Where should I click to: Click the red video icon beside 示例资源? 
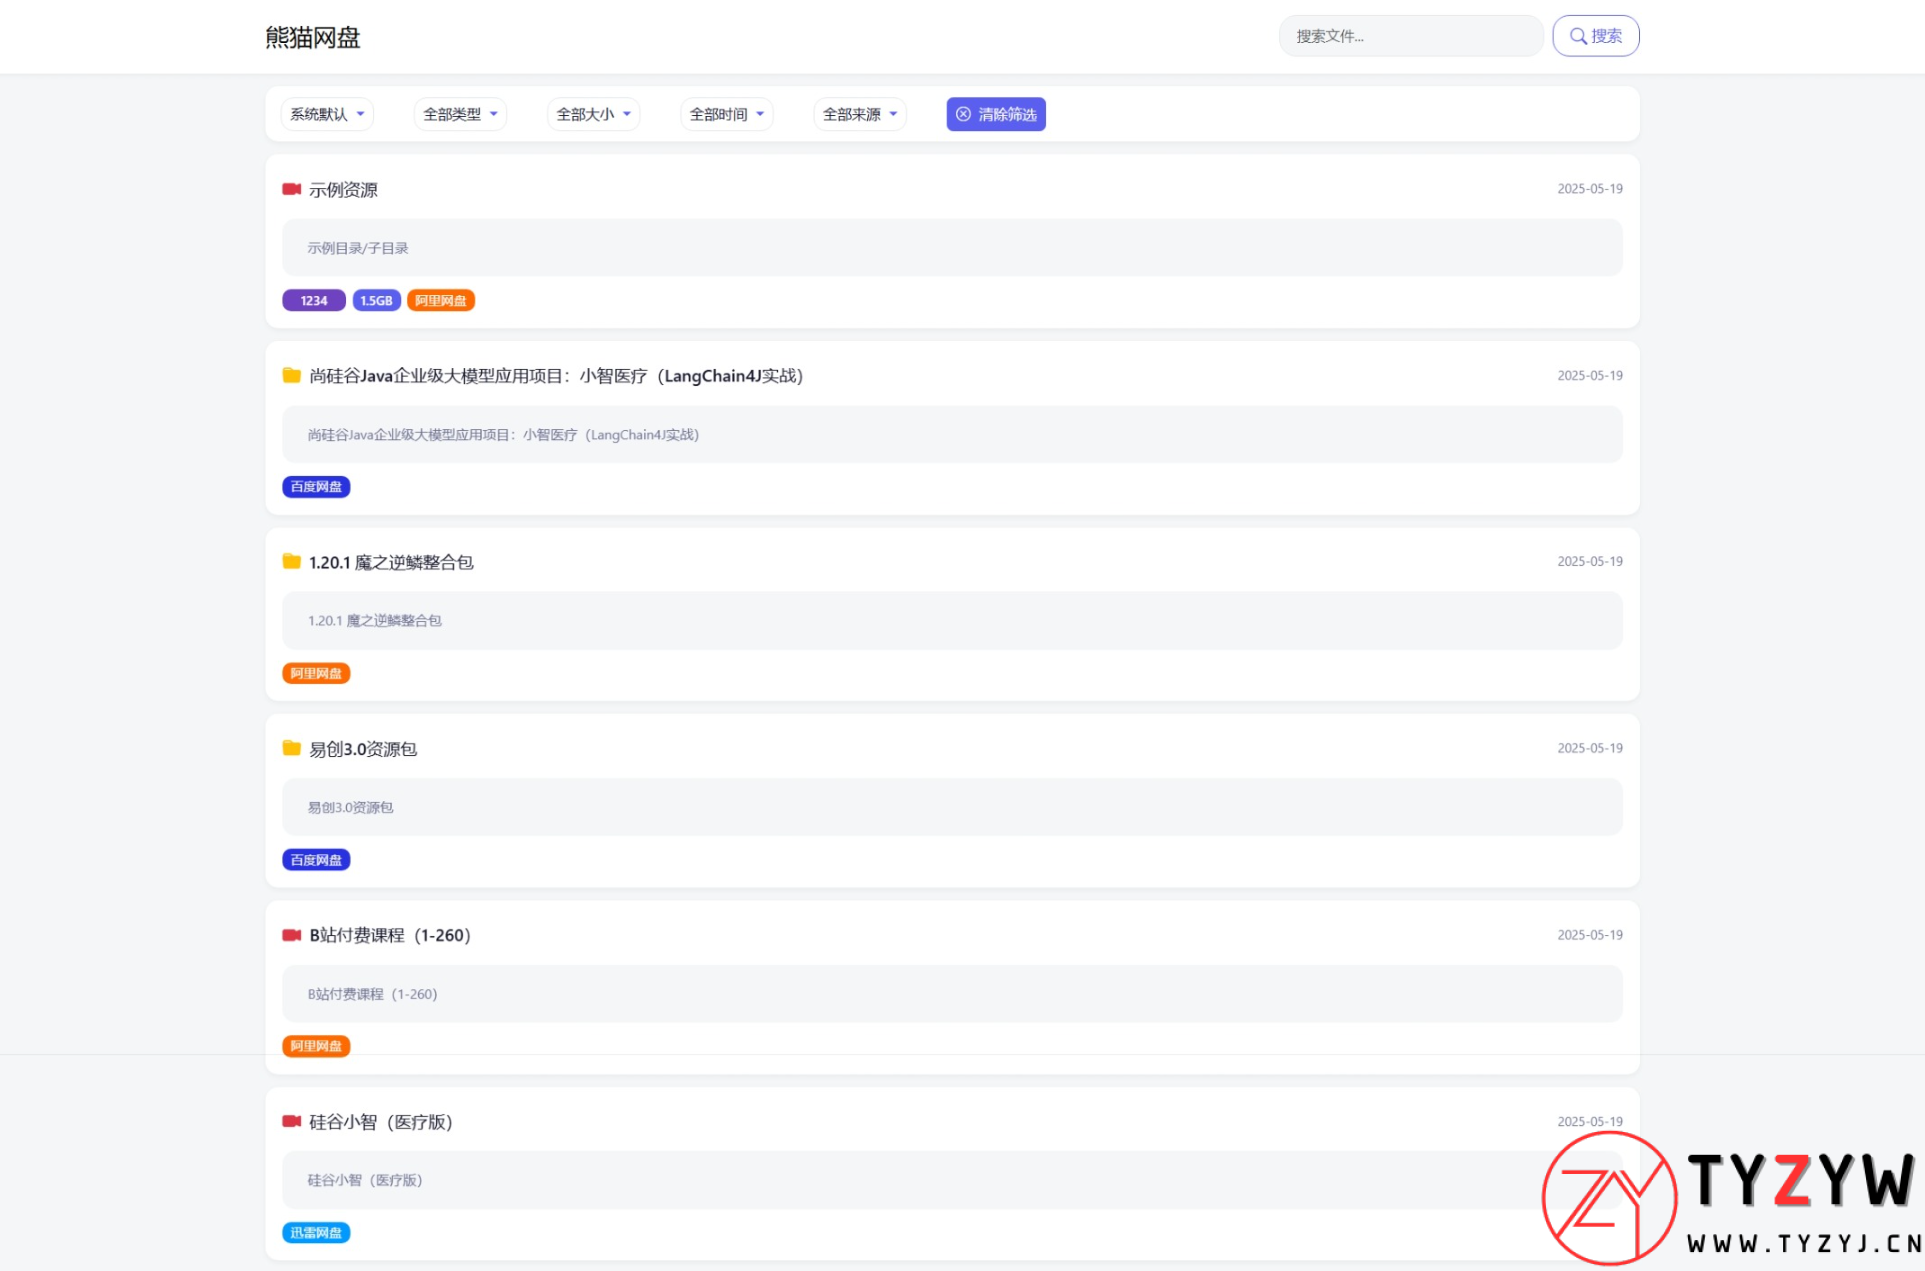291,189
